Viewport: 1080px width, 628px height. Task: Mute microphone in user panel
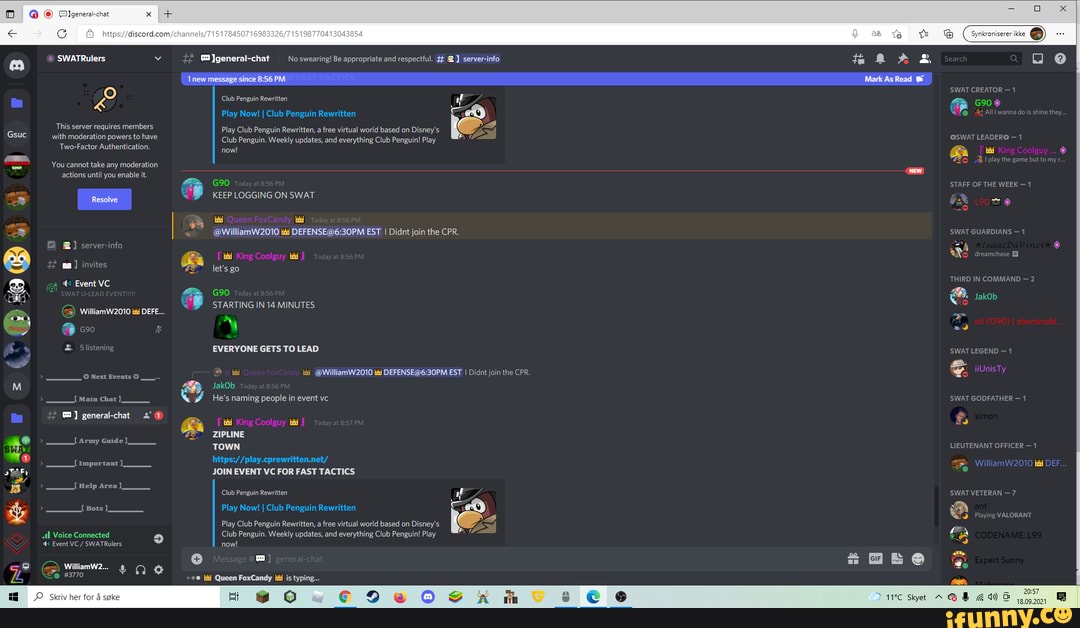[x=122, y=570]
